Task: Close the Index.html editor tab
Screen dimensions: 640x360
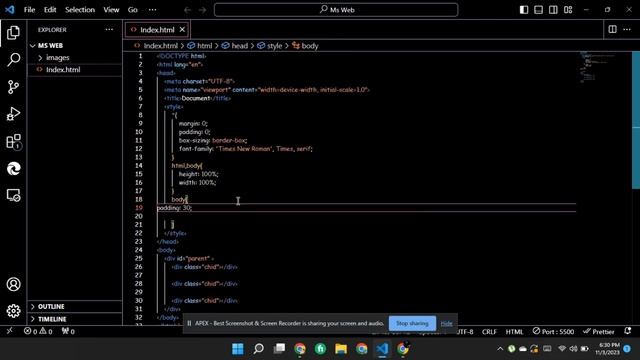Action: tap(182, 29)
